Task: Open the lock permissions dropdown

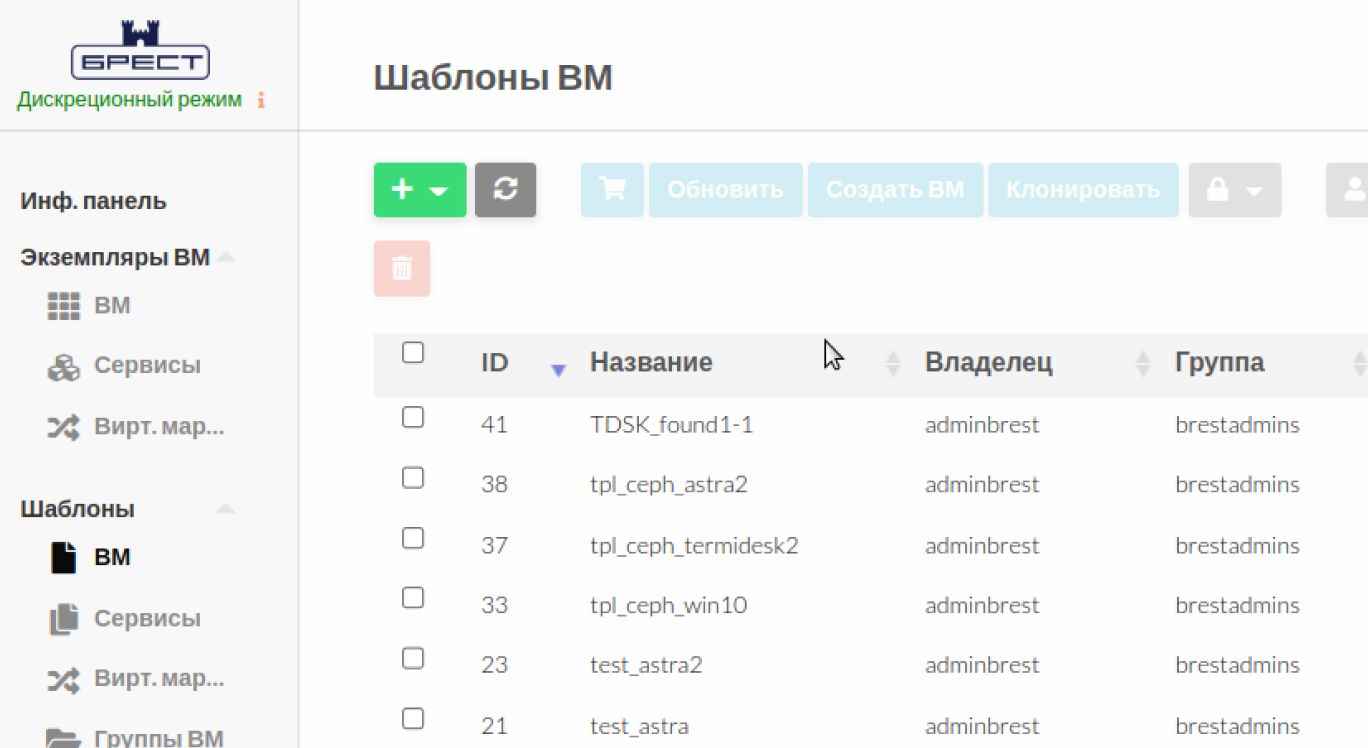Action: (1234, 190)
